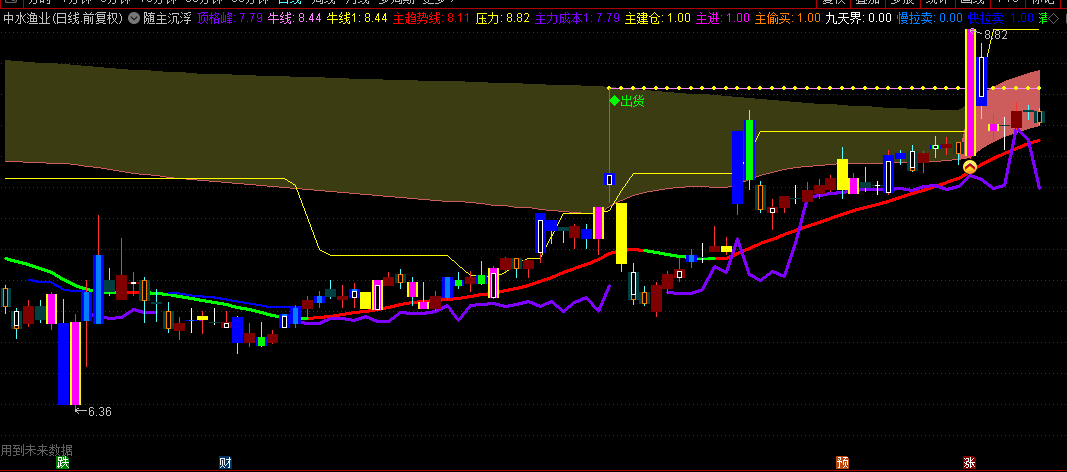Screen dimensions: 1067x472
Task: Click the yellow 牛线1: 8.44 label
Action: (357, 18)
